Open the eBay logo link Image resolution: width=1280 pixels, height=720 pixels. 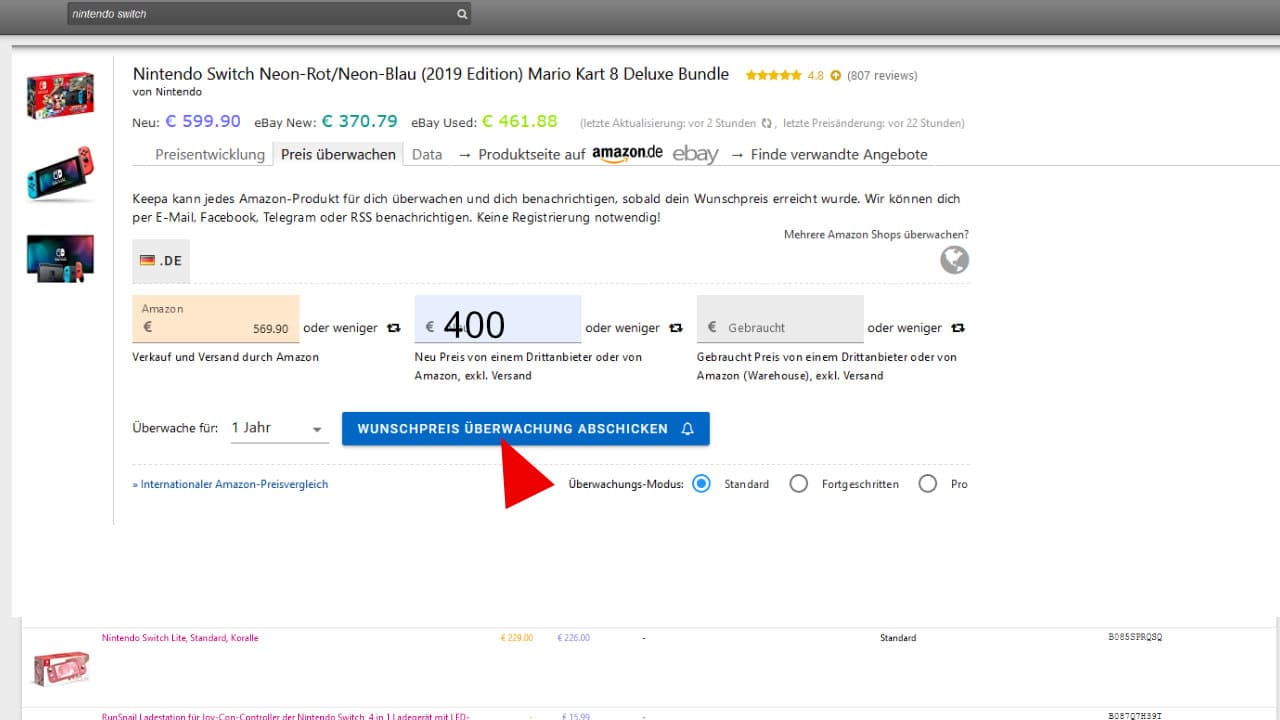695,155
